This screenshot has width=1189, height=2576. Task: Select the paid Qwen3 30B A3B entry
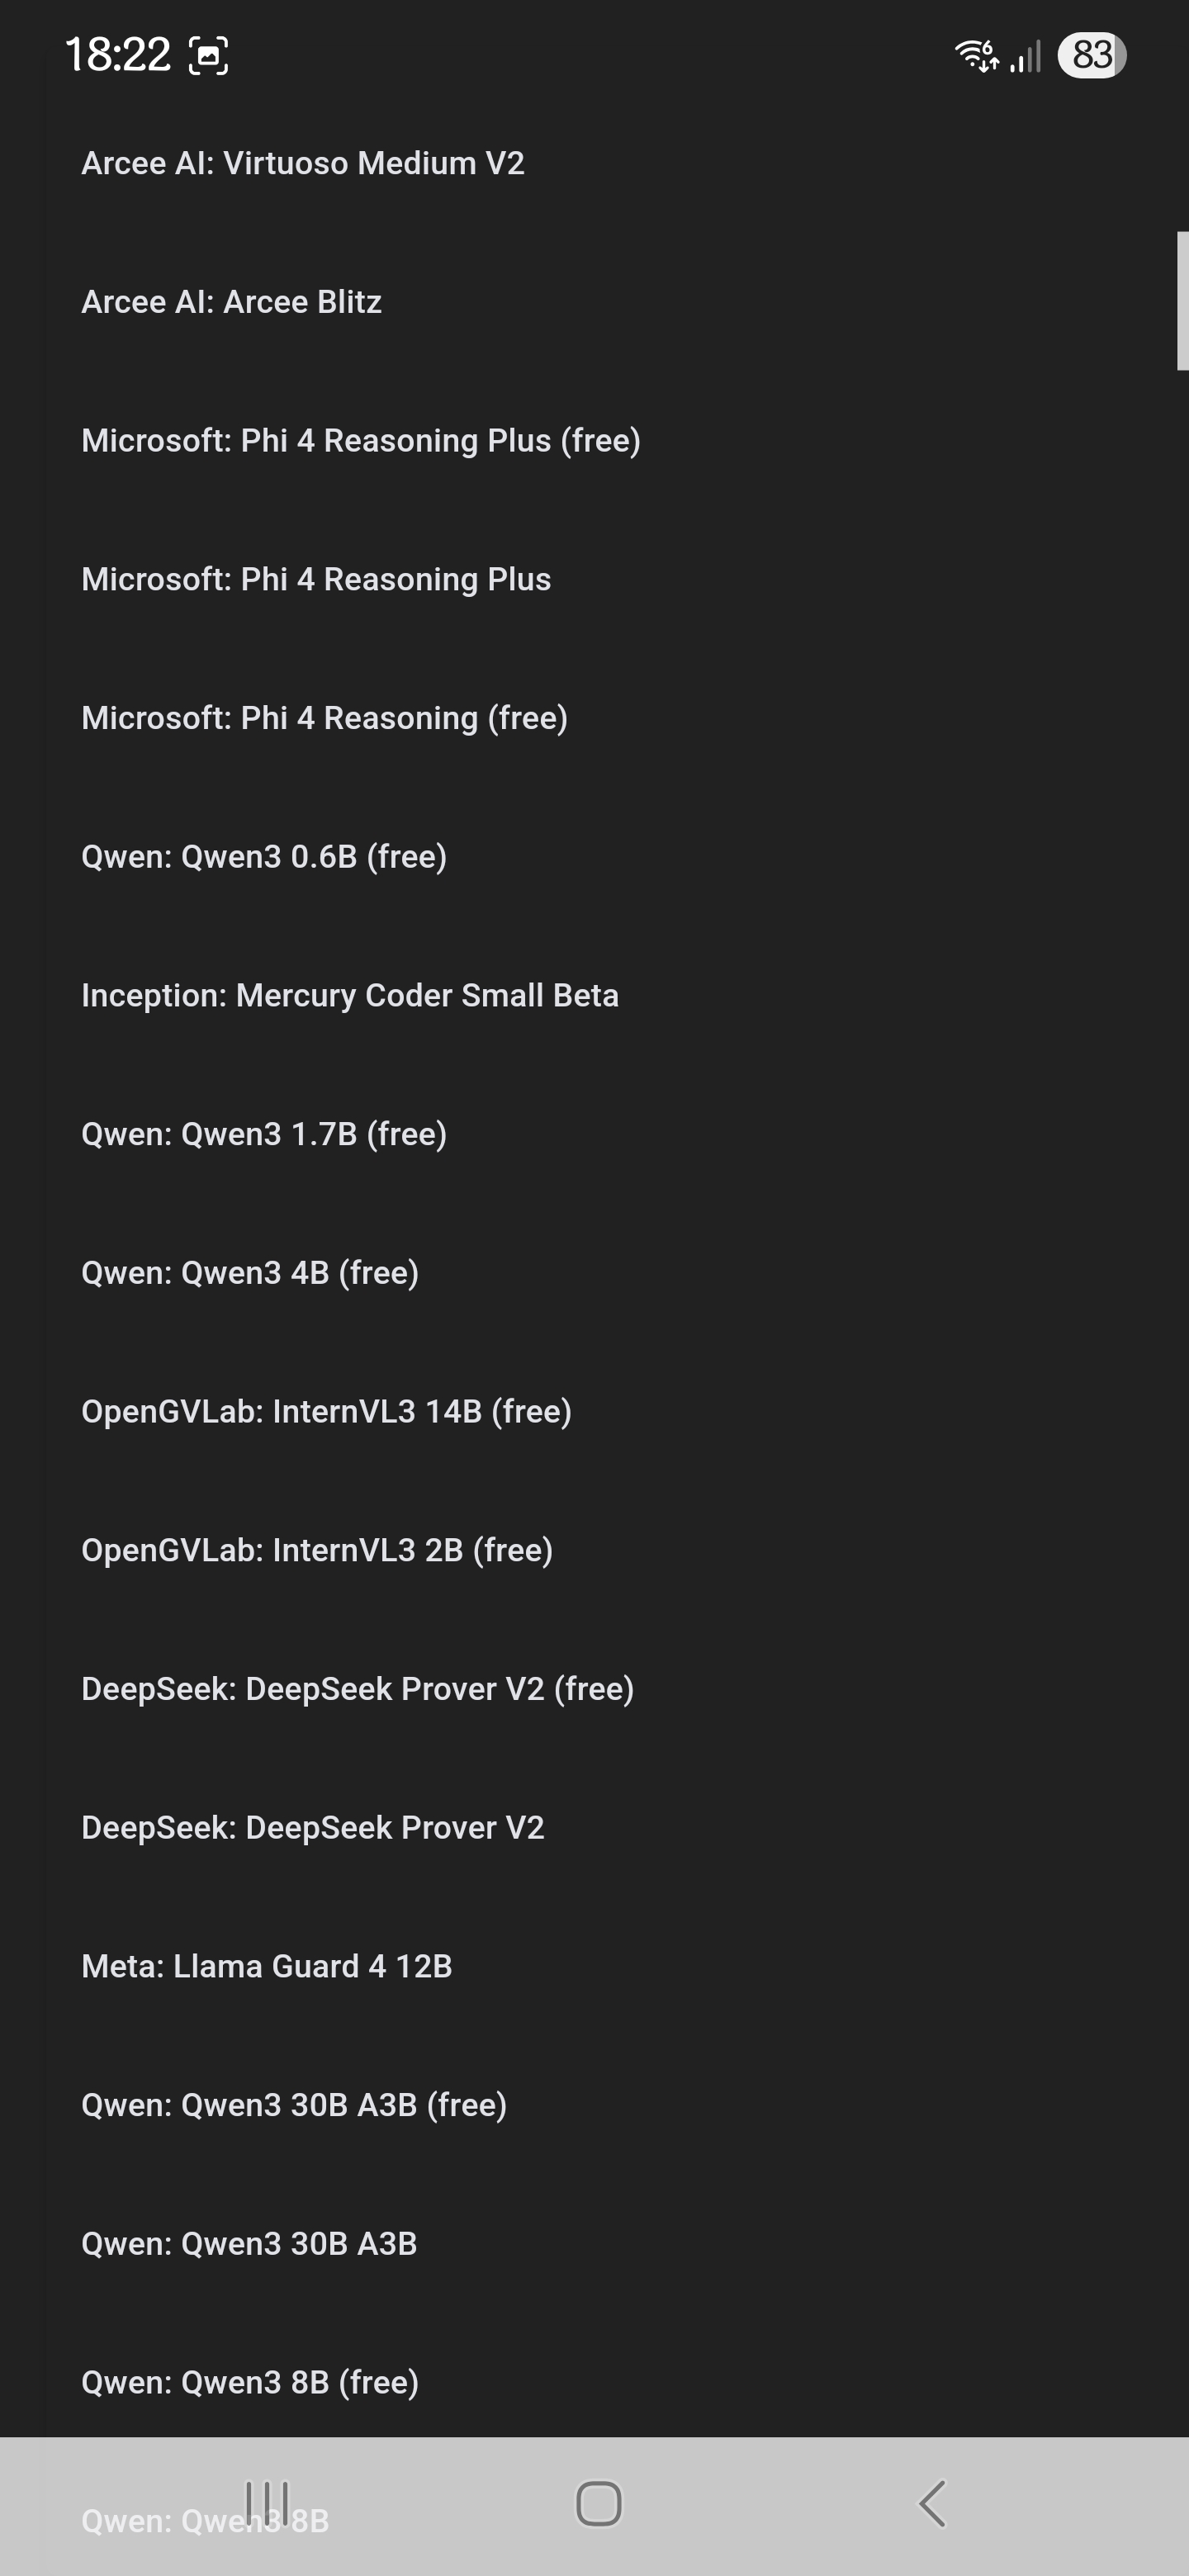pos(249,2244)
